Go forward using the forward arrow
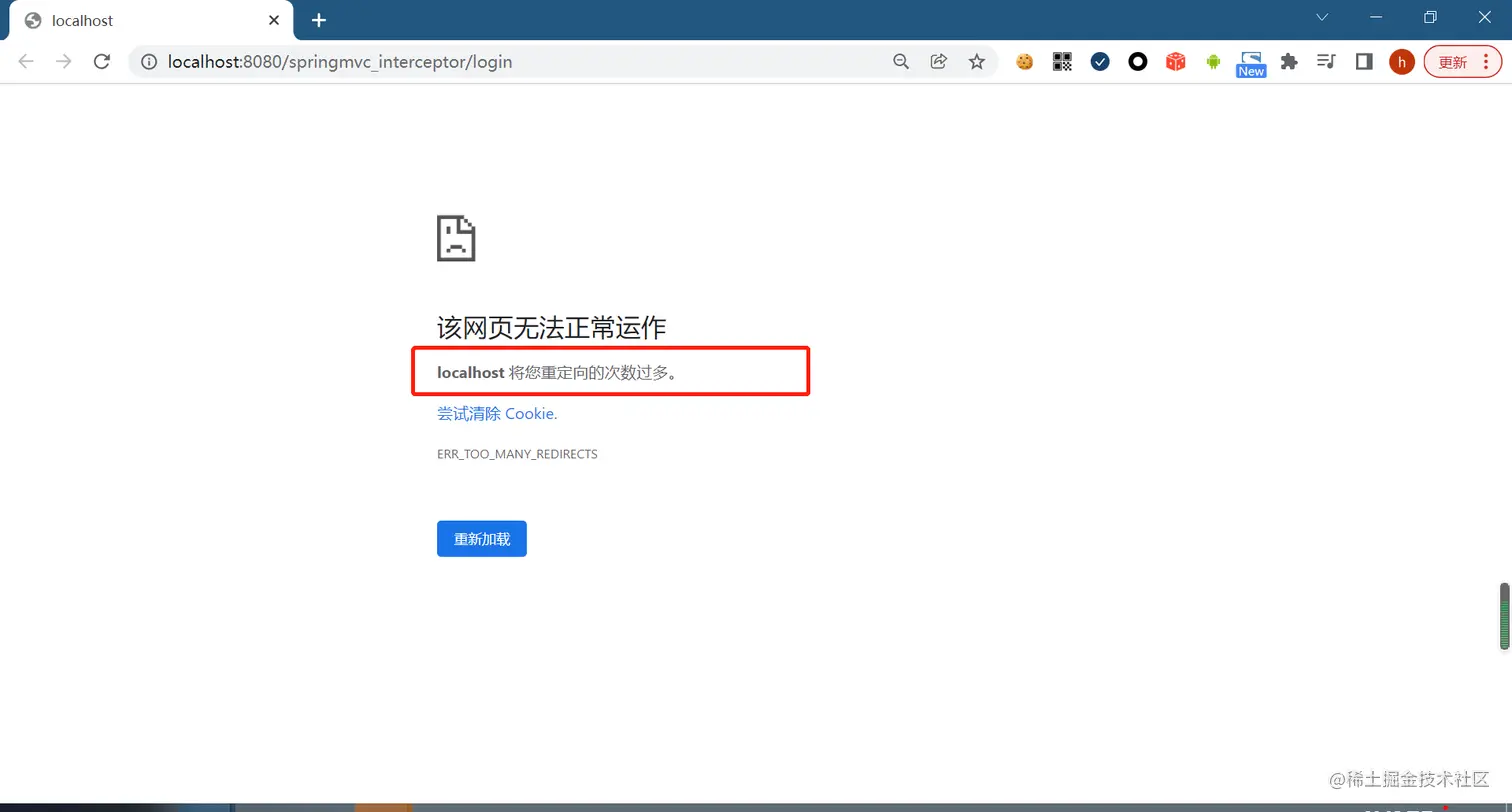The width and height of the screenshot is (1512, 812). coord(64,62)
